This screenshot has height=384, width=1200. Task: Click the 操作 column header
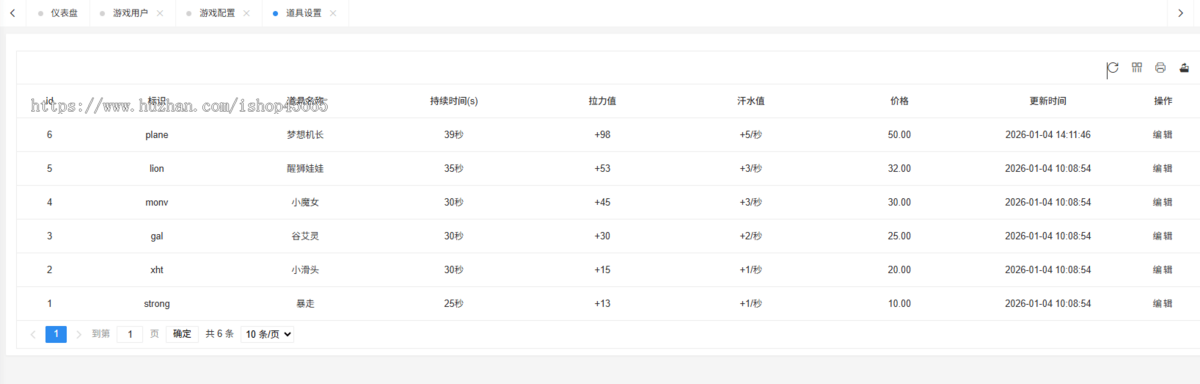[x=1163, y=101]
